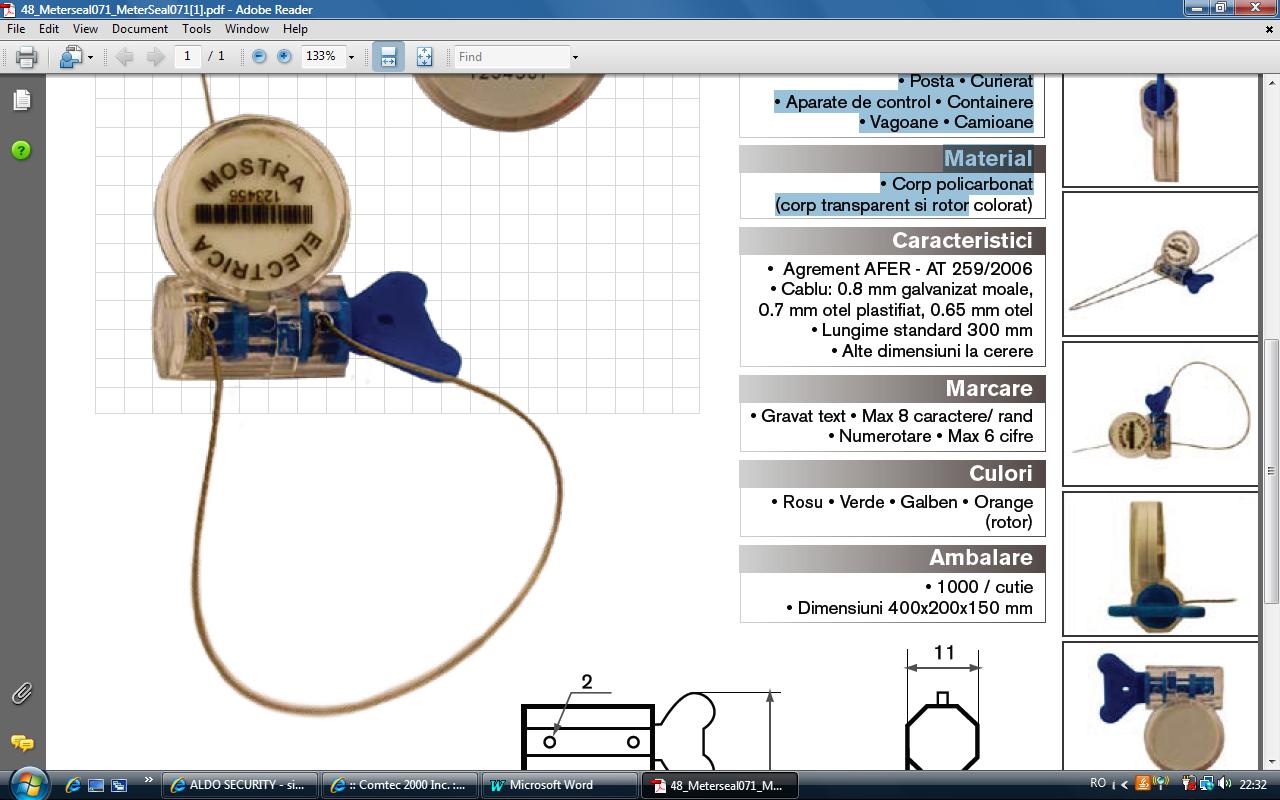Click the seal thumbnail with looped wire
The image size is (1280, 800).
pyautogui.click(x=1160, y=414)
